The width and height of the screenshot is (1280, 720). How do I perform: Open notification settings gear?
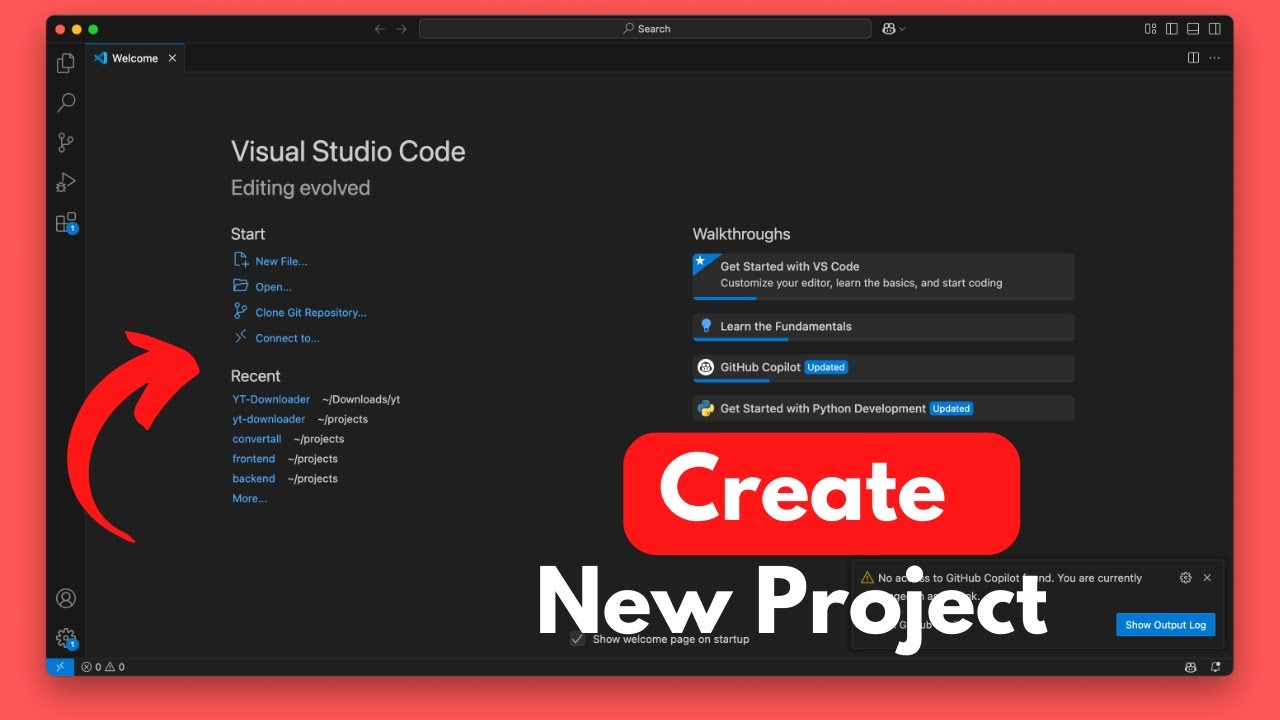1186,578
